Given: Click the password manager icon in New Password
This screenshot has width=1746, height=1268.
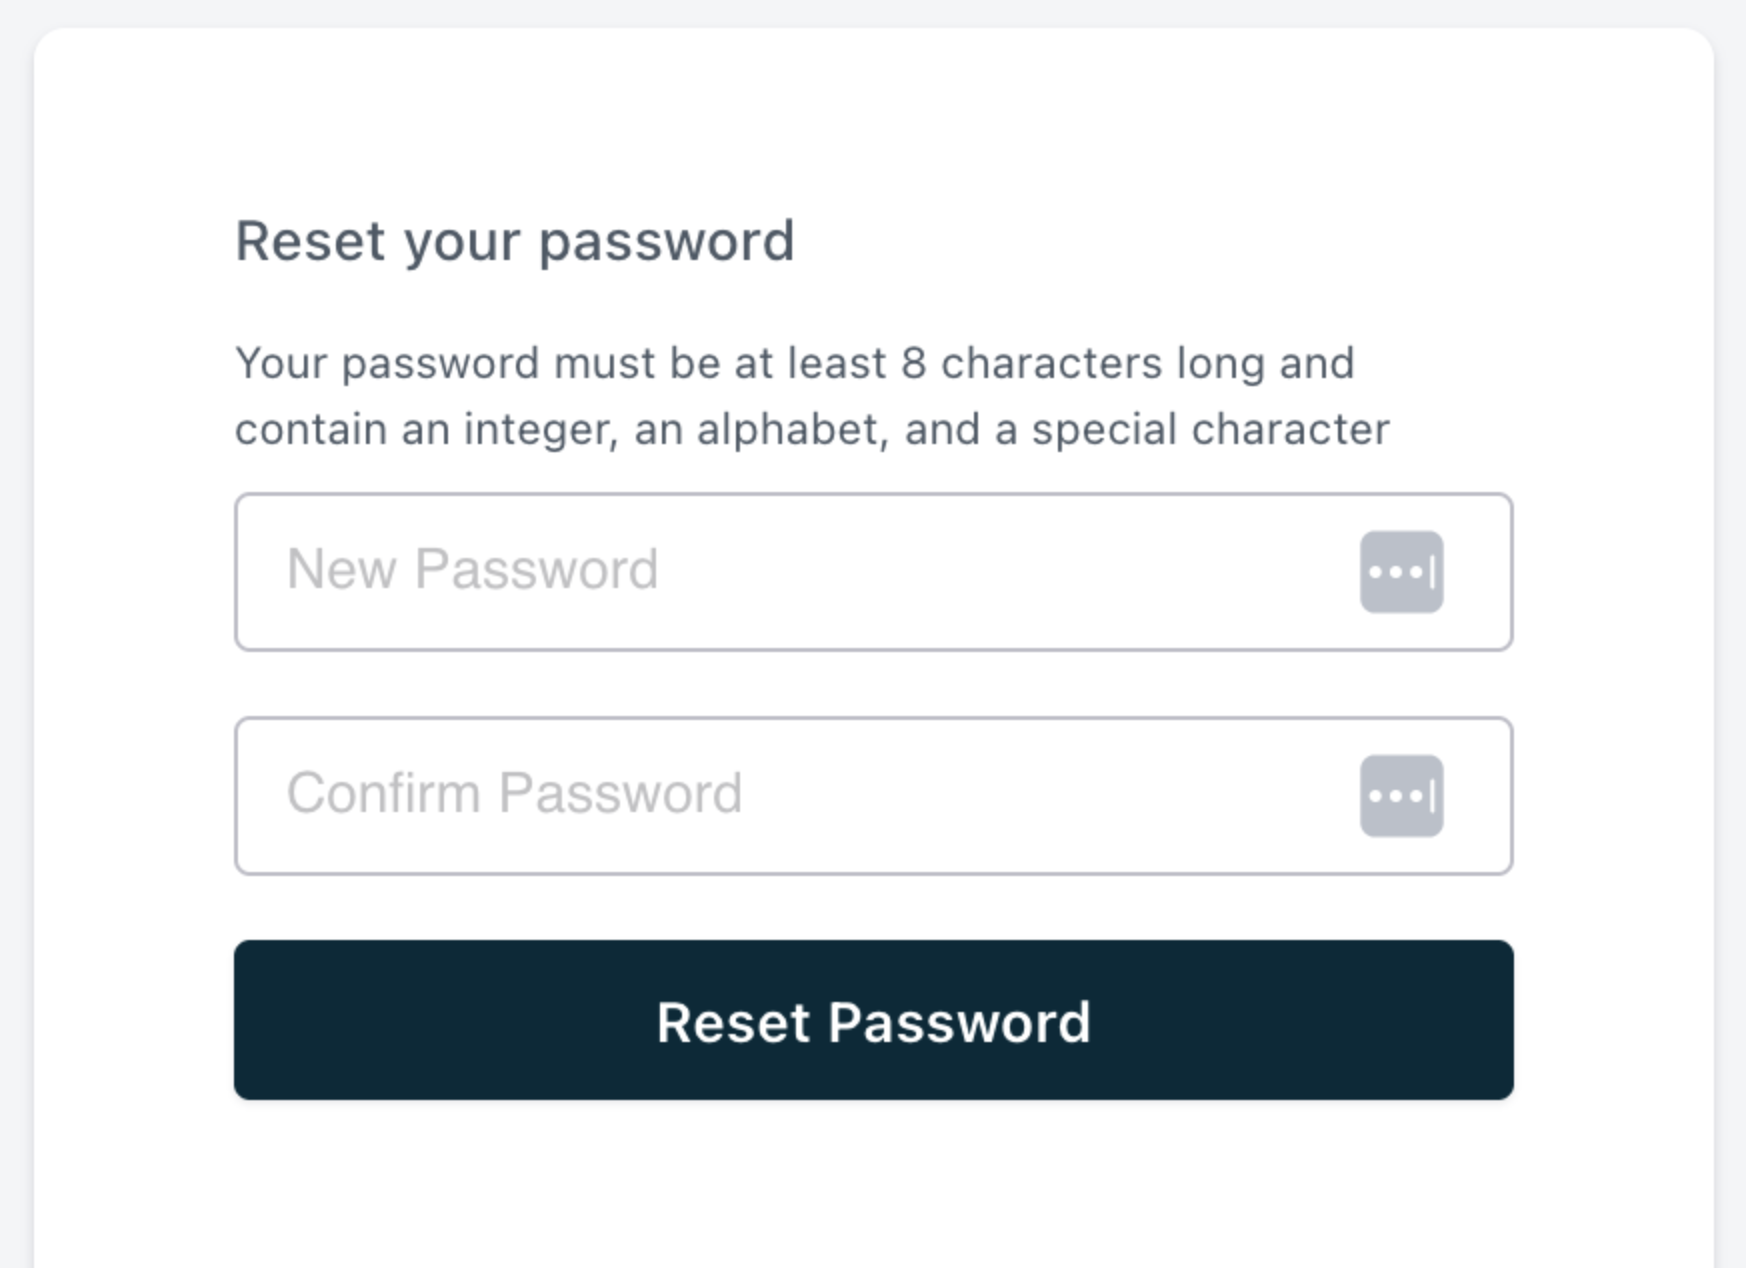Looking at the screenshot, I should pos(1401,572).
